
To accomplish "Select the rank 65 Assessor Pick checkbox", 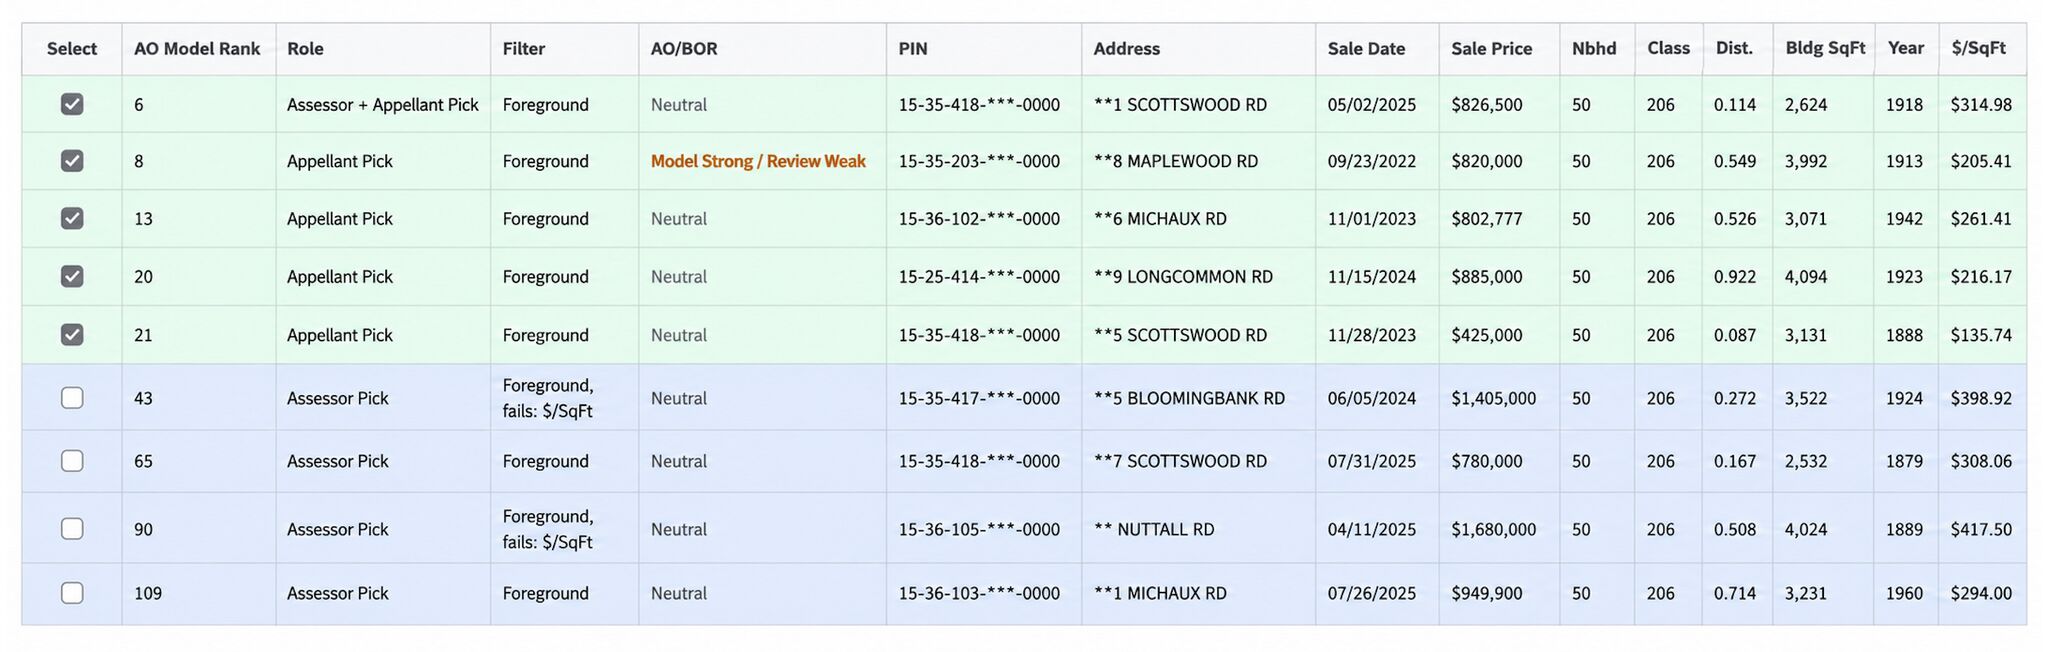I will tap(72, 461).
